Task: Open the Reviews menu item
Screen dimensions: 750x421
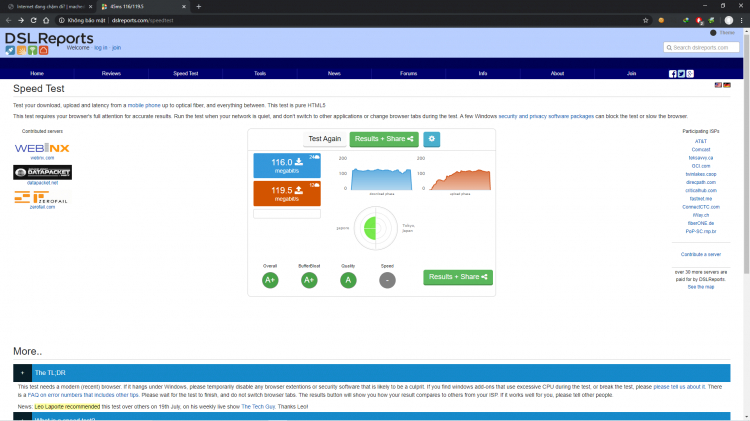Action: click(x=111, y=73)
